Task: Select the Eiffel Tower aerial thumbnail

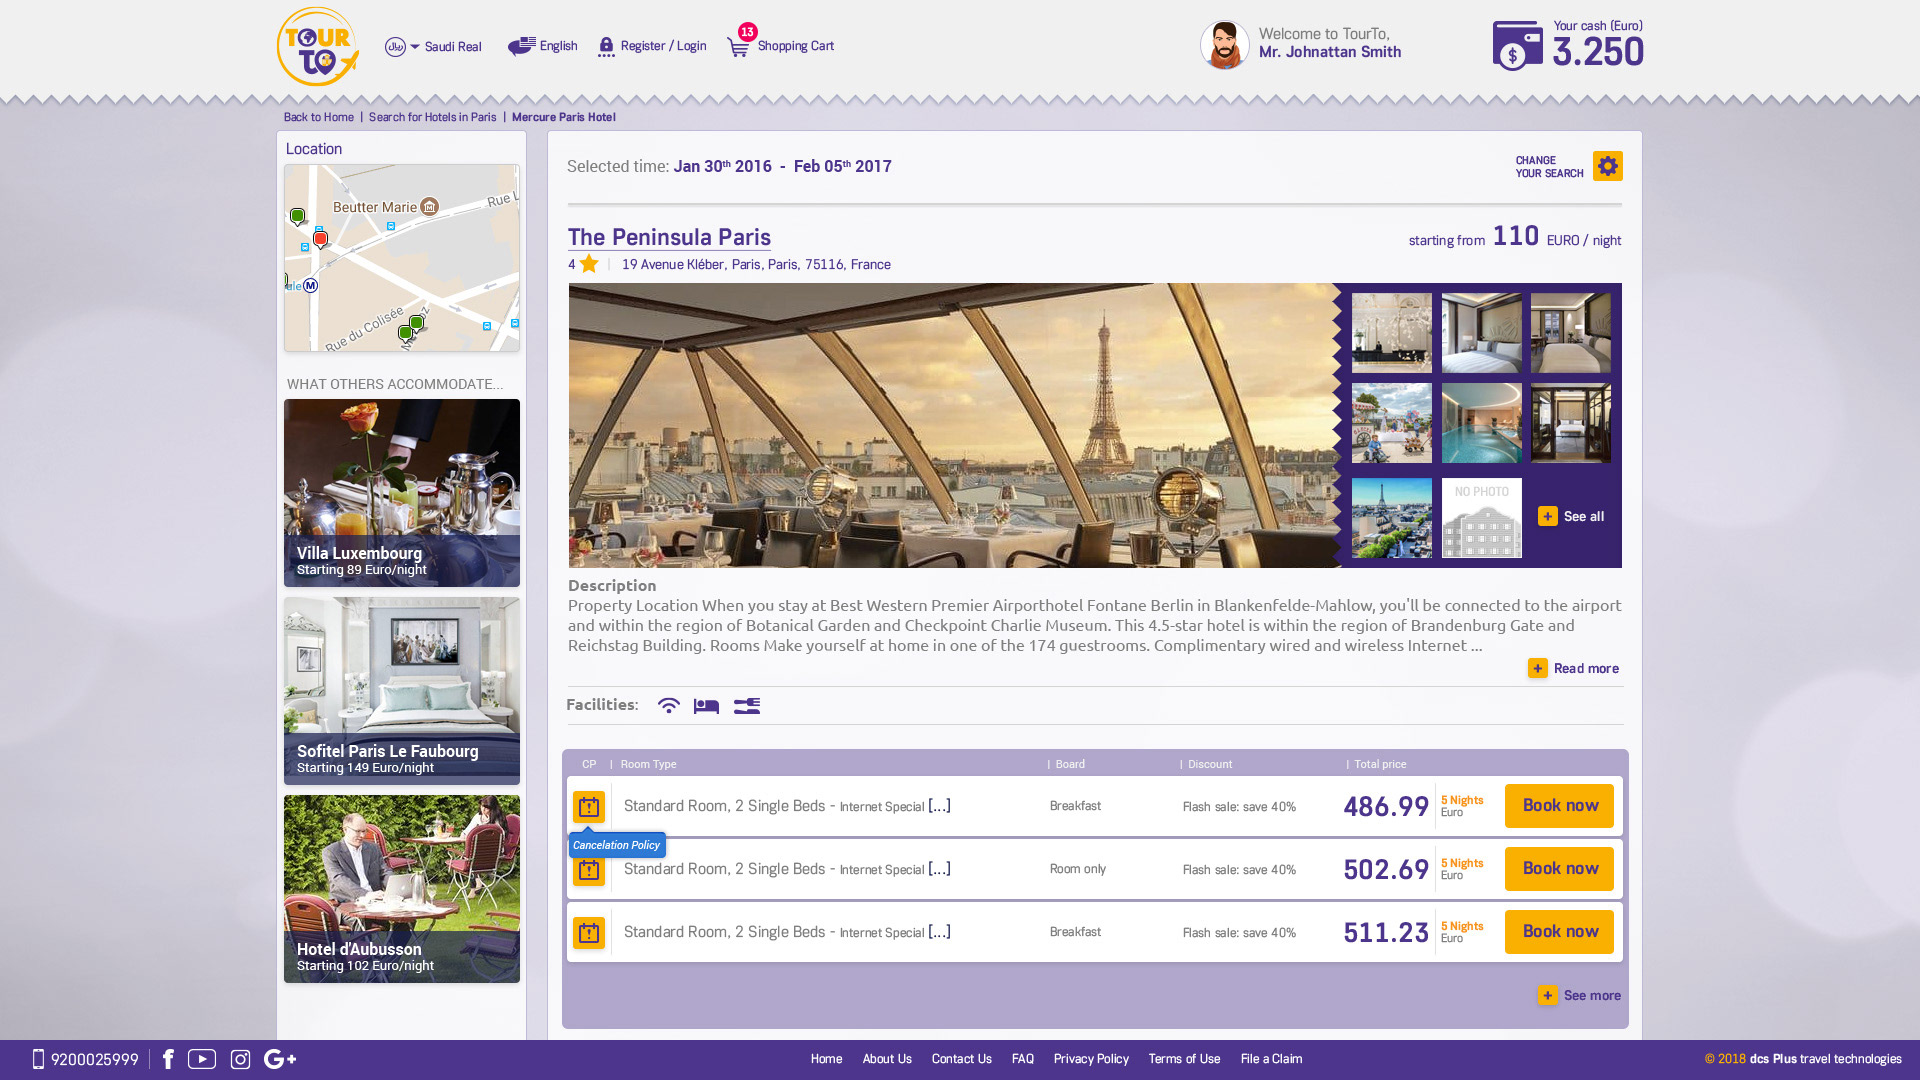Action: click(x=1392, y=518)
